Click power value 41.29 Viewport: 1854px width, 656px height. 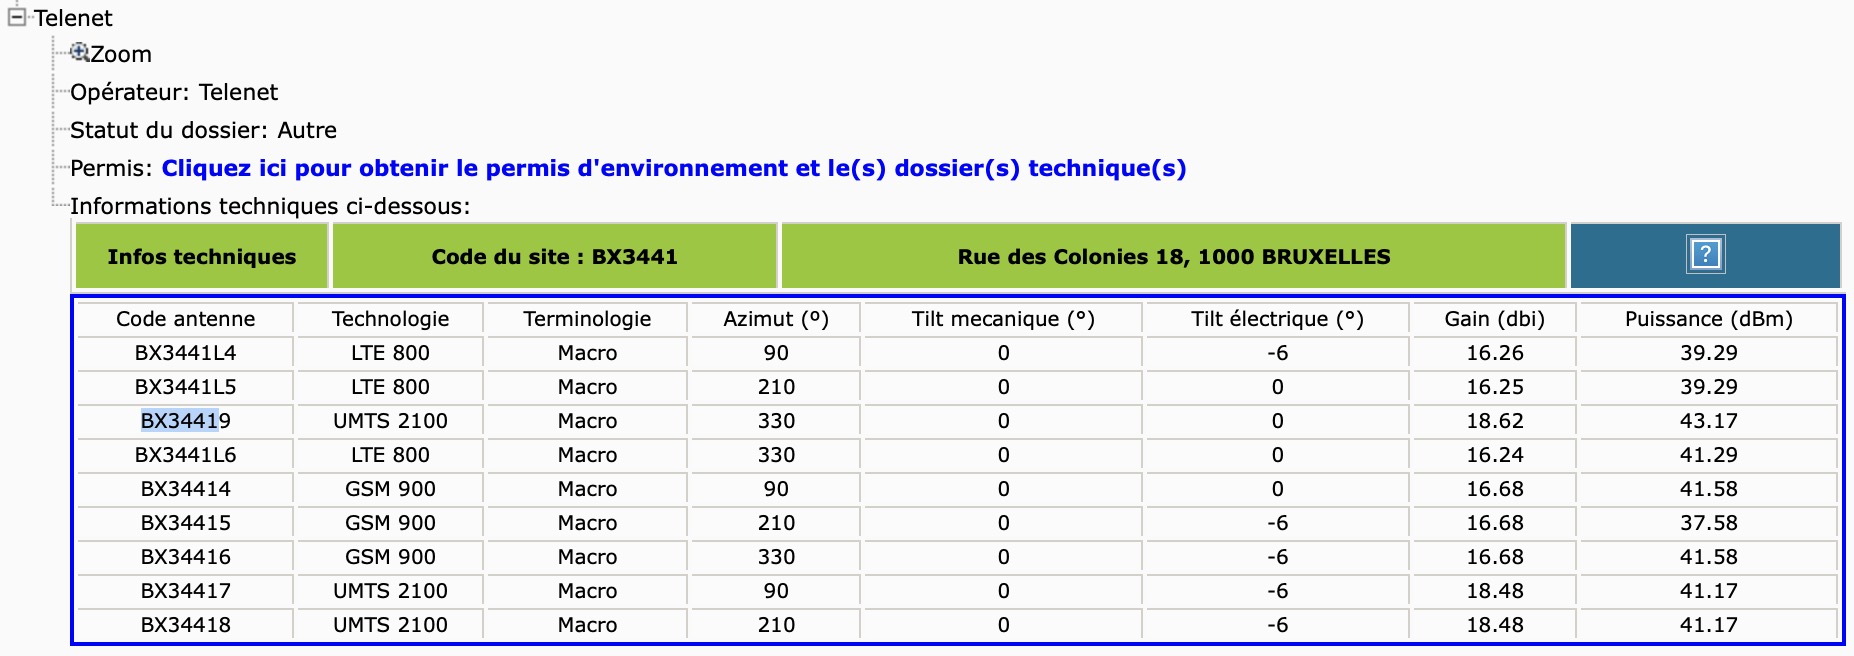1709,455
